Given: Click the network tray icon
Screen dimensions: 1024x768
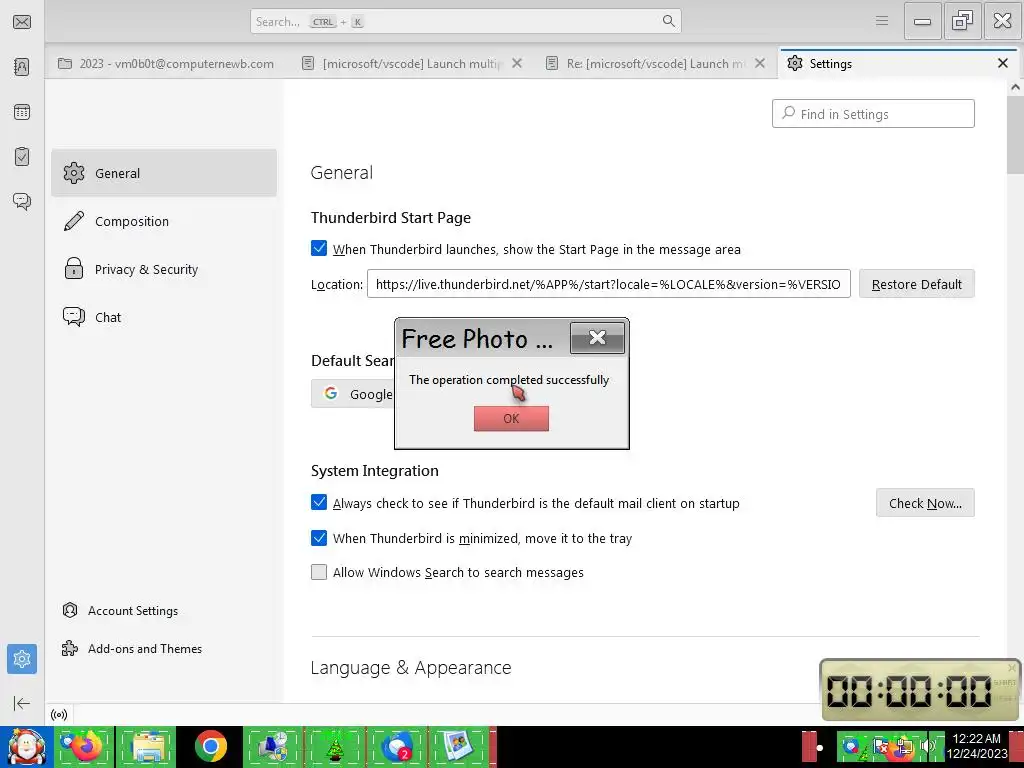Looking at the screenshot, I should click(905, 746).
